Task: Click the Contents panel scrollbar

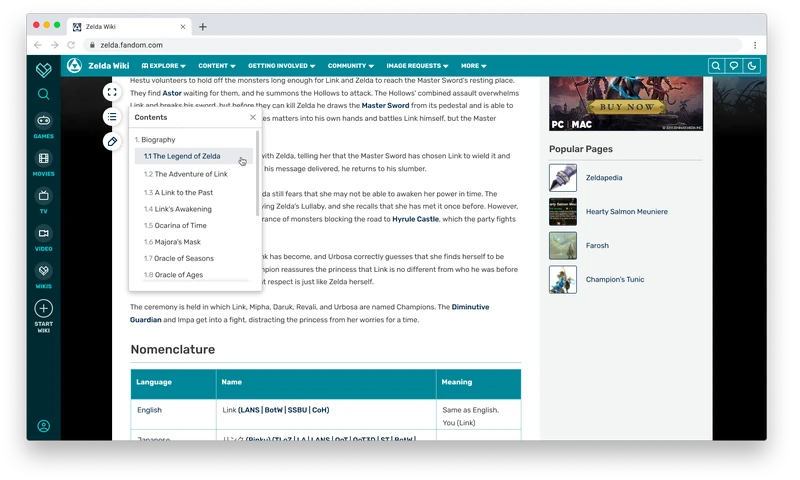Action: click(257, 173)
